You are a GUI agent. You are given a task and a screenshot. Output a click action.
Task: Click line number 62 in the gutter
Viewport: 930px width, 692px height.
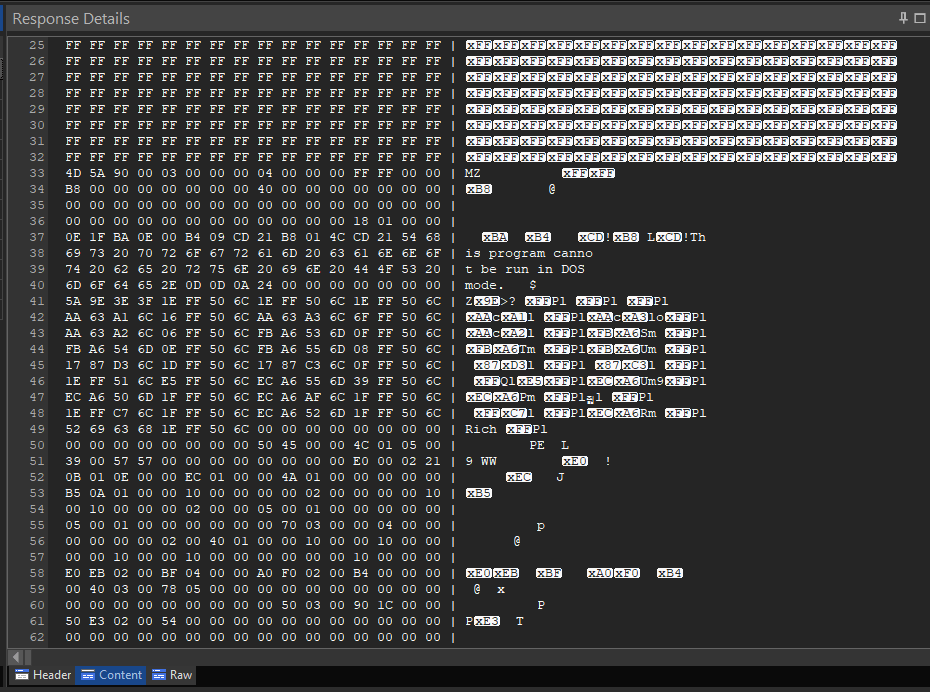37,637
